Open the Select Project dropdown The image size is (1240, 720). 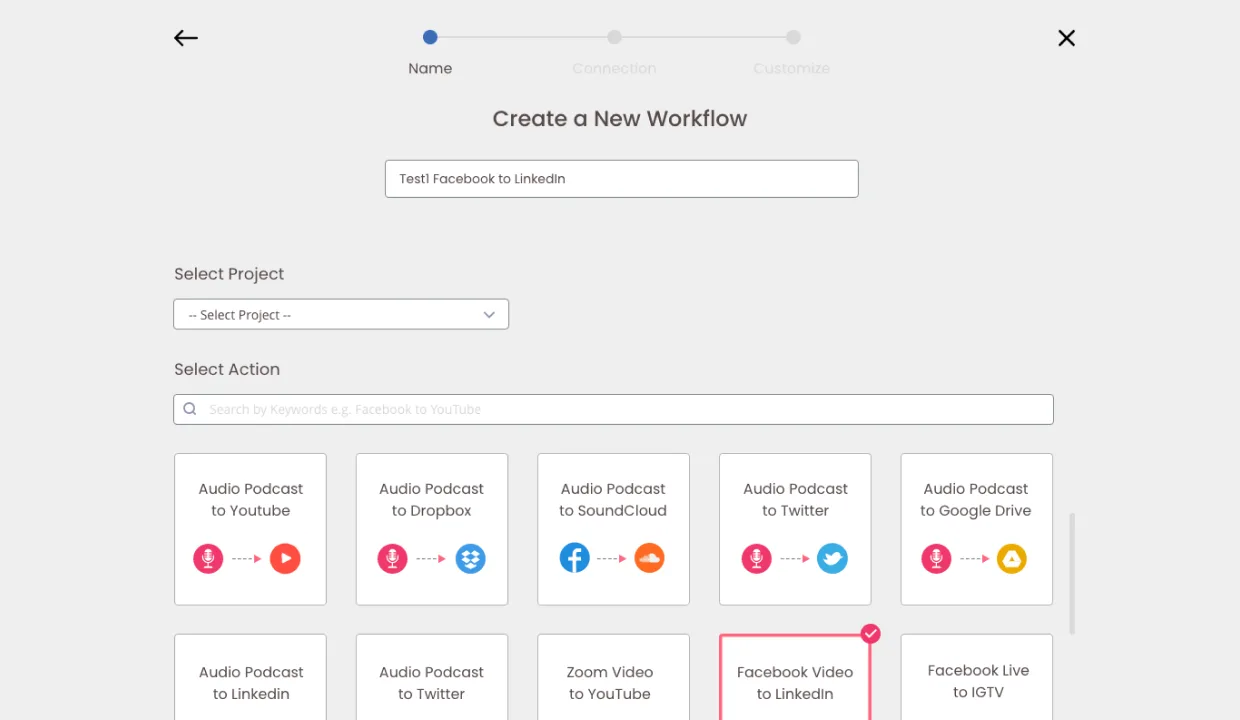[341, 314]
